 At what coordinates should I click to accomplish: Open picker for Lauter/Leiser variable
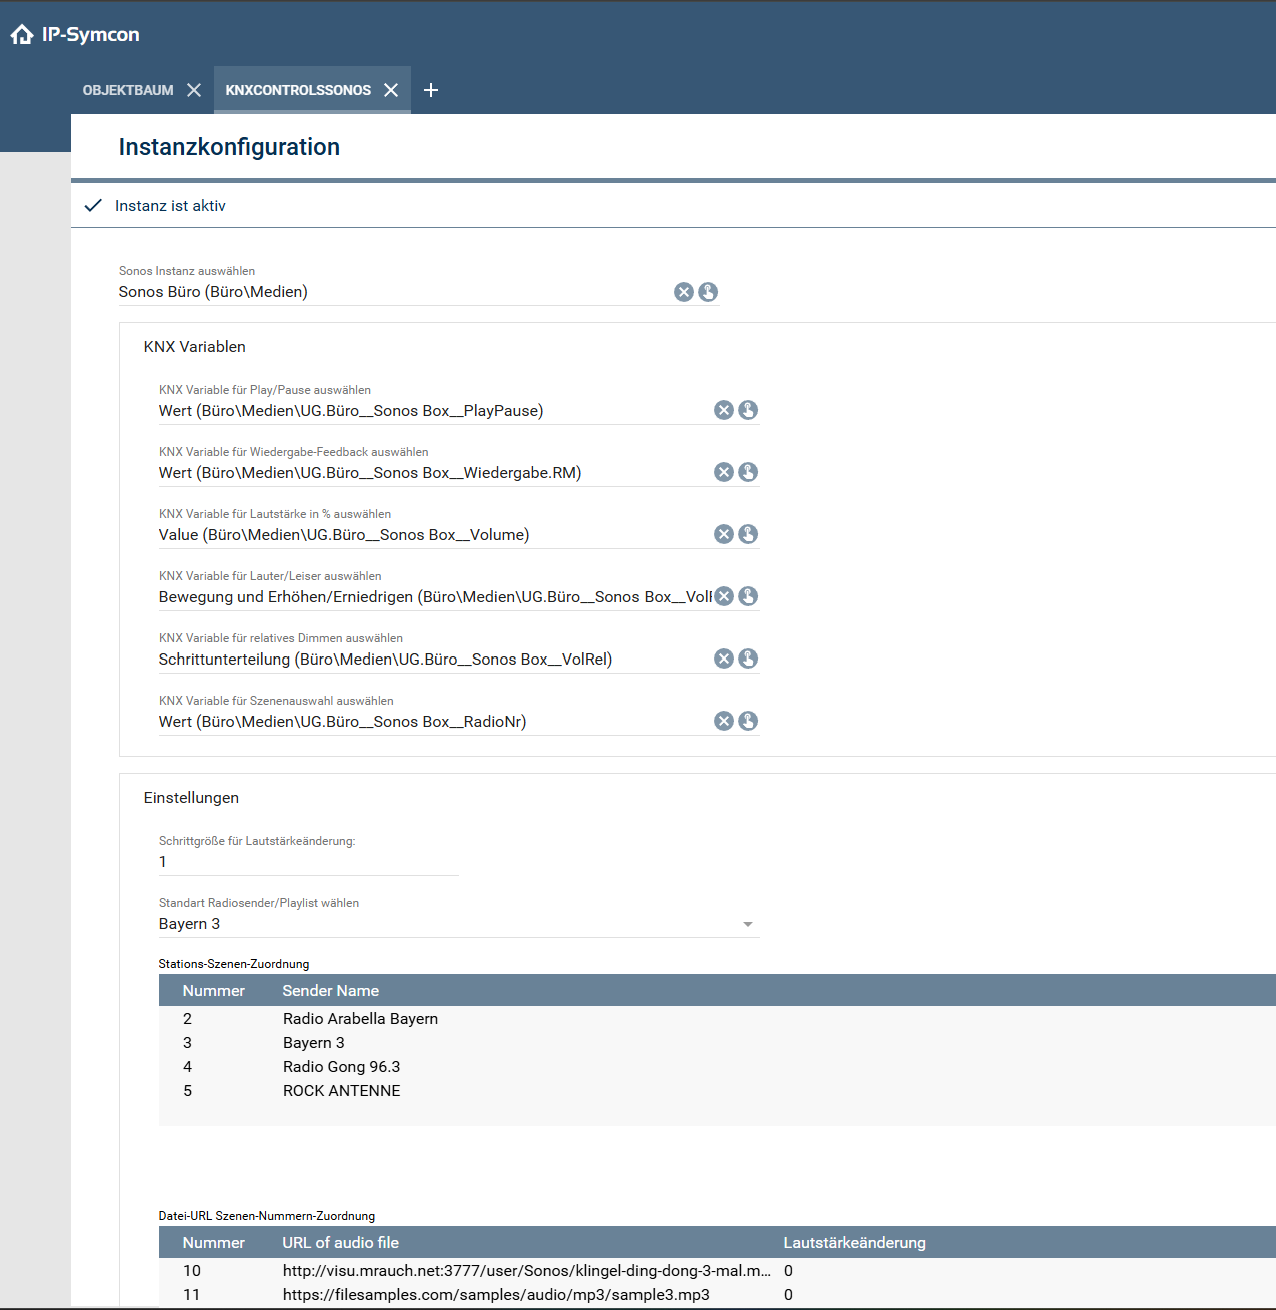[748, 596]
